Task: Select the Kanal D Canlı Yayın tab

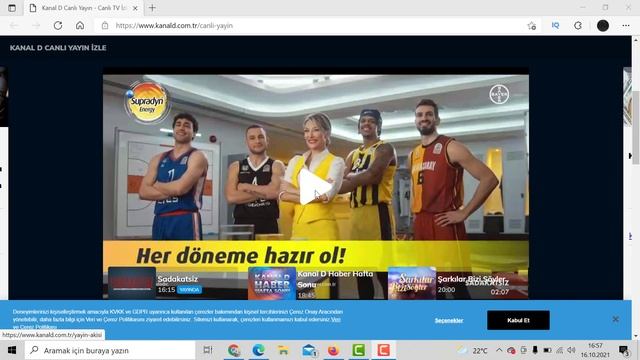Action: pyautogui.click(x=83, y=8)
